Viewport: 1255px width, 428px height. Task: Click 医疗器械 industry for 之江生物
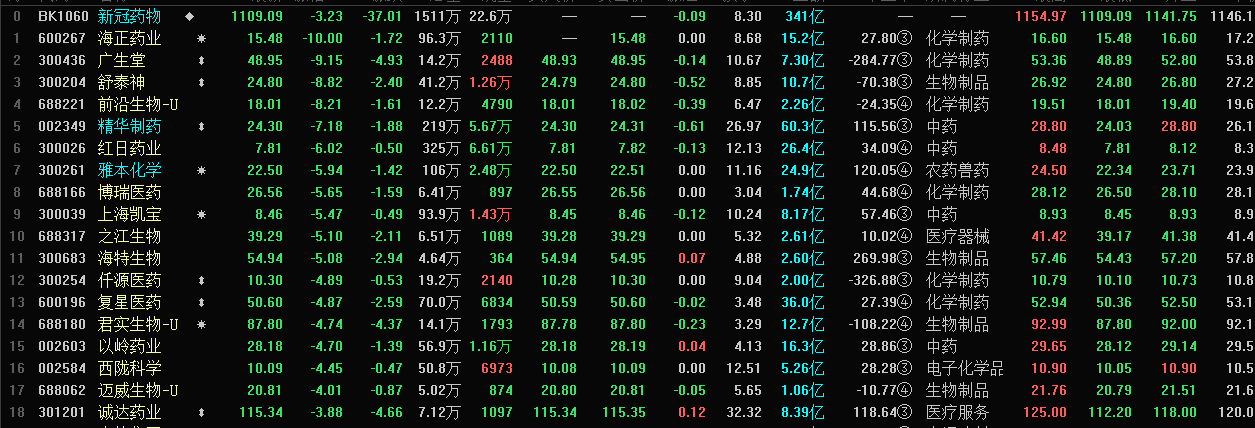click(x=957, y=236)
